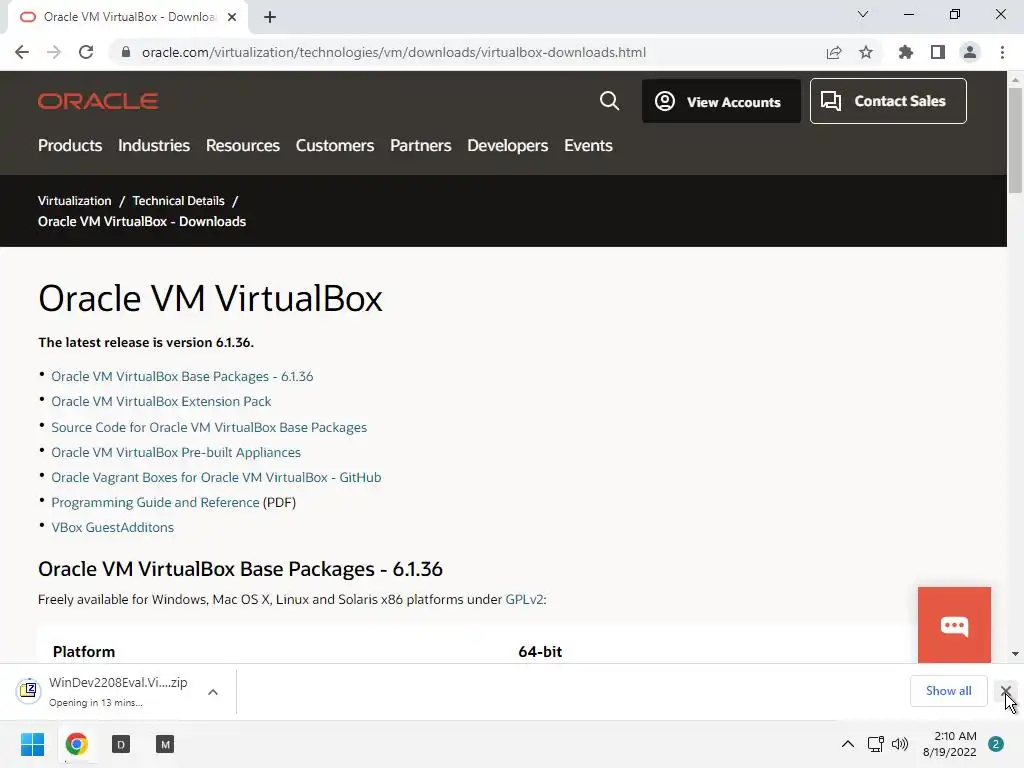
Task: Click the WinDev2208Eval zip download item
Action: 104,692
